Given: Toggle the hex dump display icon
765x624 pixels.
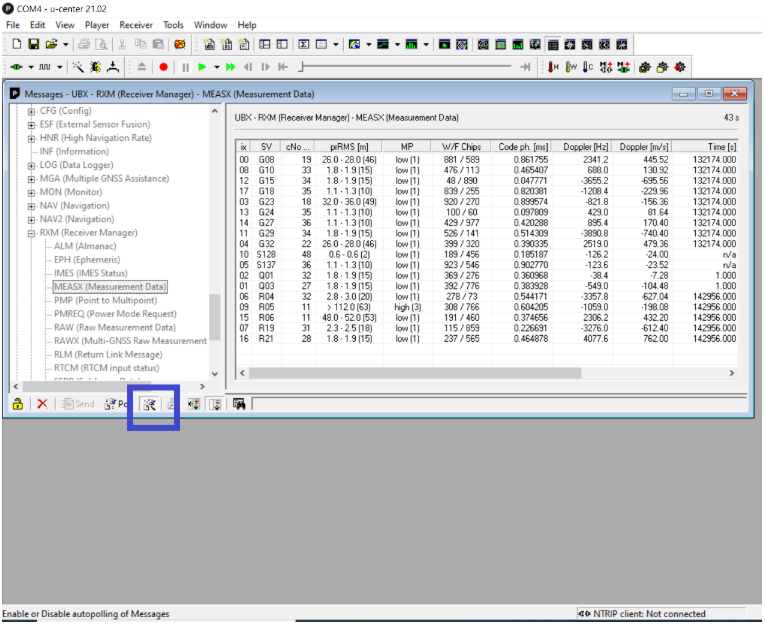Looking at the screenshot, I should coord(194,403).
